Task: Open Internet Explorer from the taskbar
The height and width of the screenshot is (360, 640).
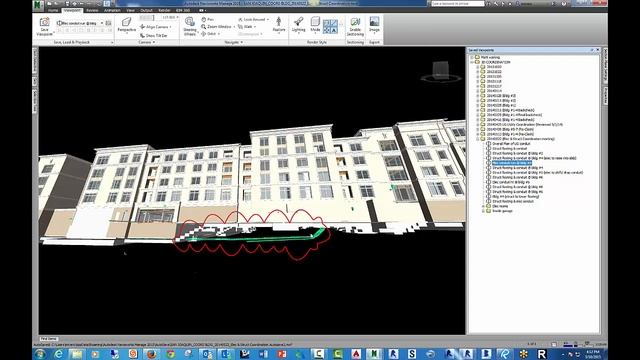Action: click(x=58, y=354)
